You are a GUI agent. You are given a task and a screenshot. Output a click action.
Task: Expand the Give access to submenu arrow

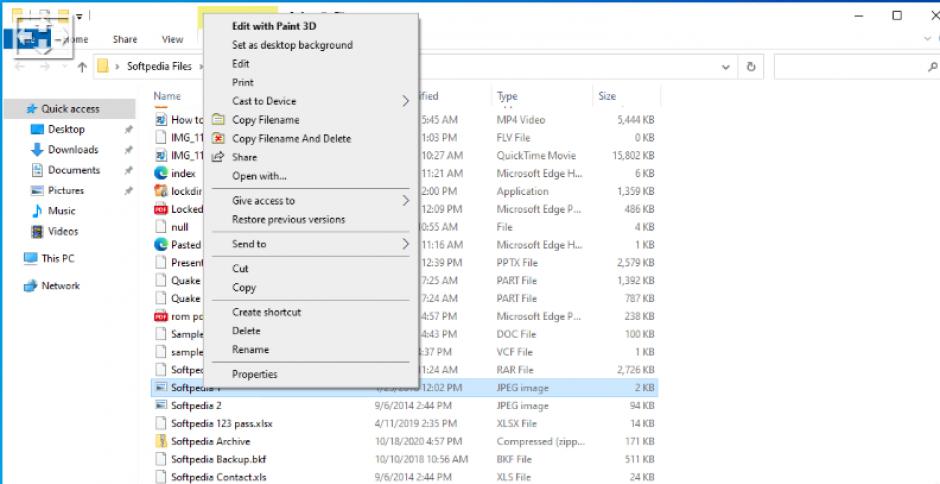(x=405, y=200)
